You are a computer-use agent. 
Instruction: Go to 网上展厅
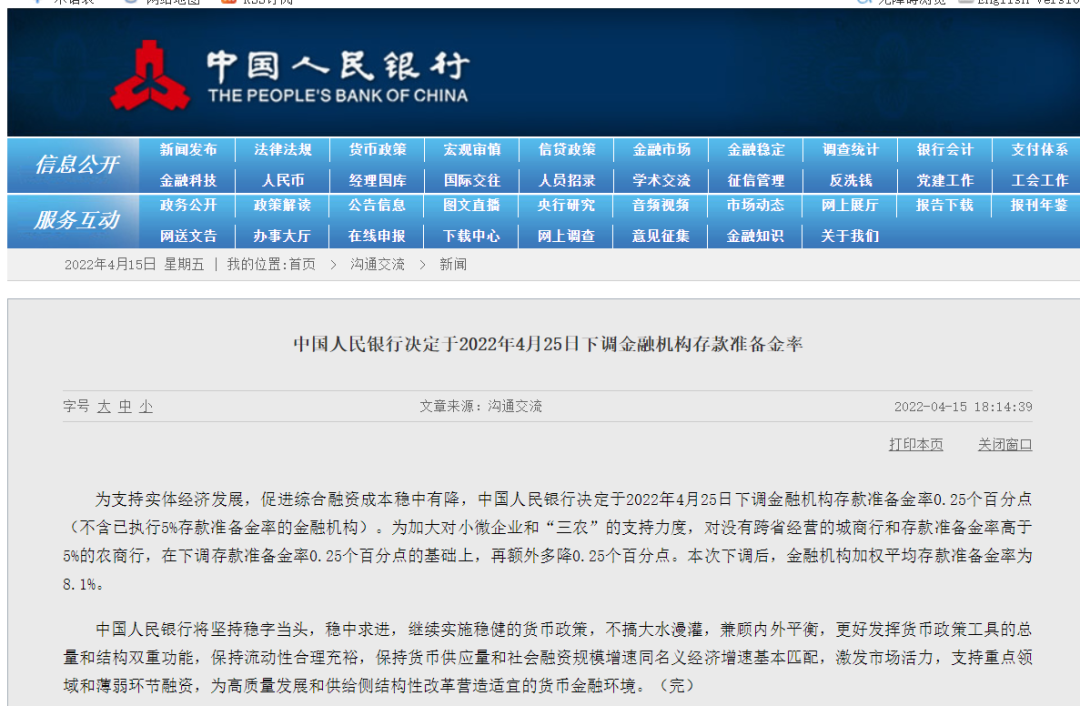(x=850, y=205)
